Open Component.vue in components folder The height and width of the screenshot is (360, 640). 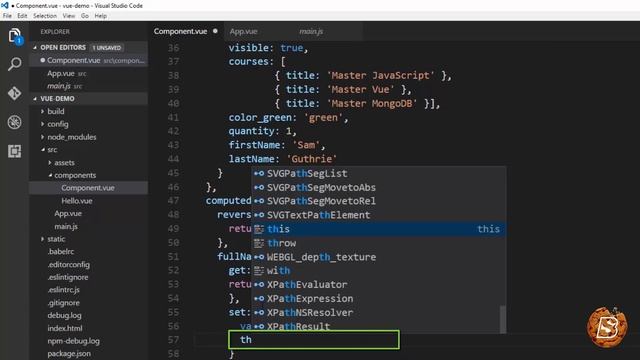click(88, 188)
